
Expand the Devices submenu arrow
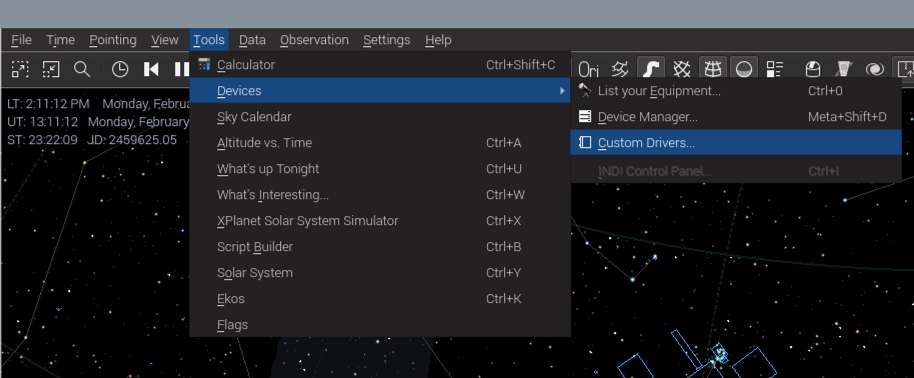562,90
